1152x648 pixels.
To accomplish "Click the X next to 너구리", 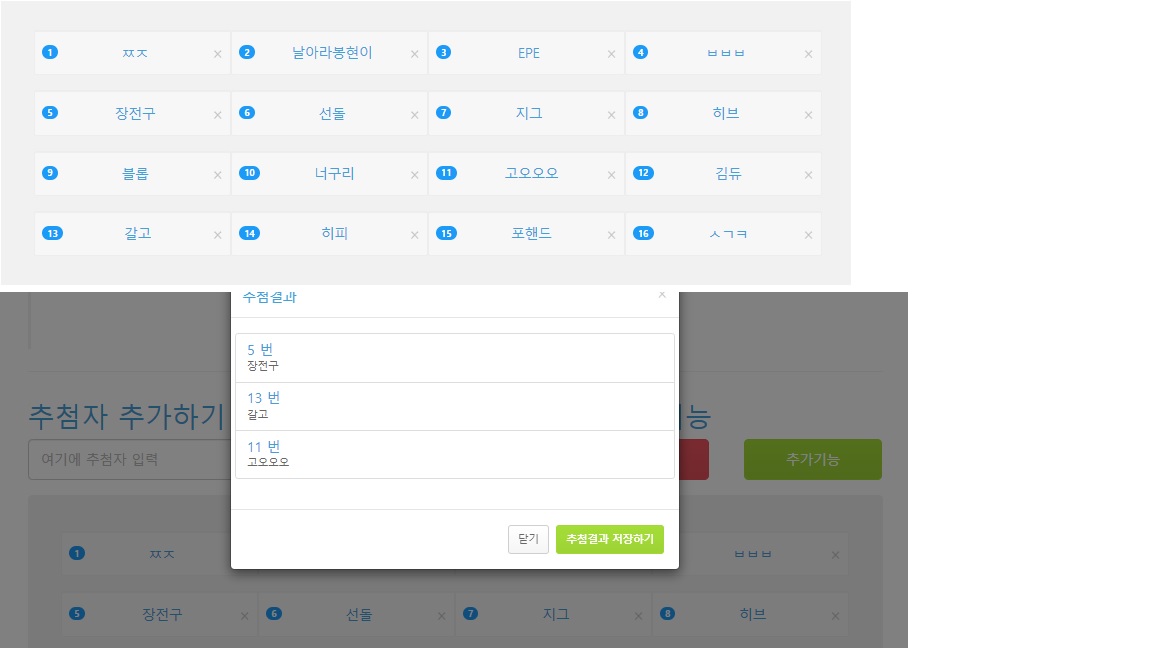I will [x=414, y=175].
